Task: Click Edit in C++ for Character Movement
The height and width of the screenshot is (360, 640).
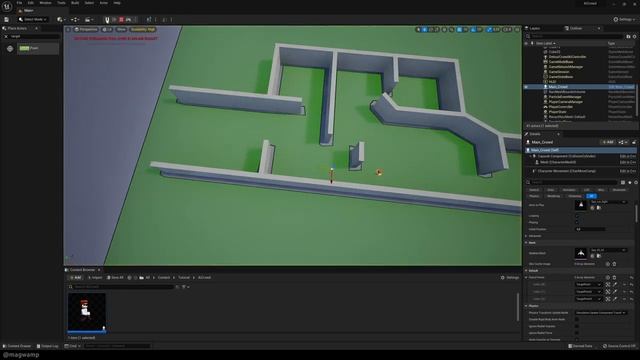Action: point(627,171)
